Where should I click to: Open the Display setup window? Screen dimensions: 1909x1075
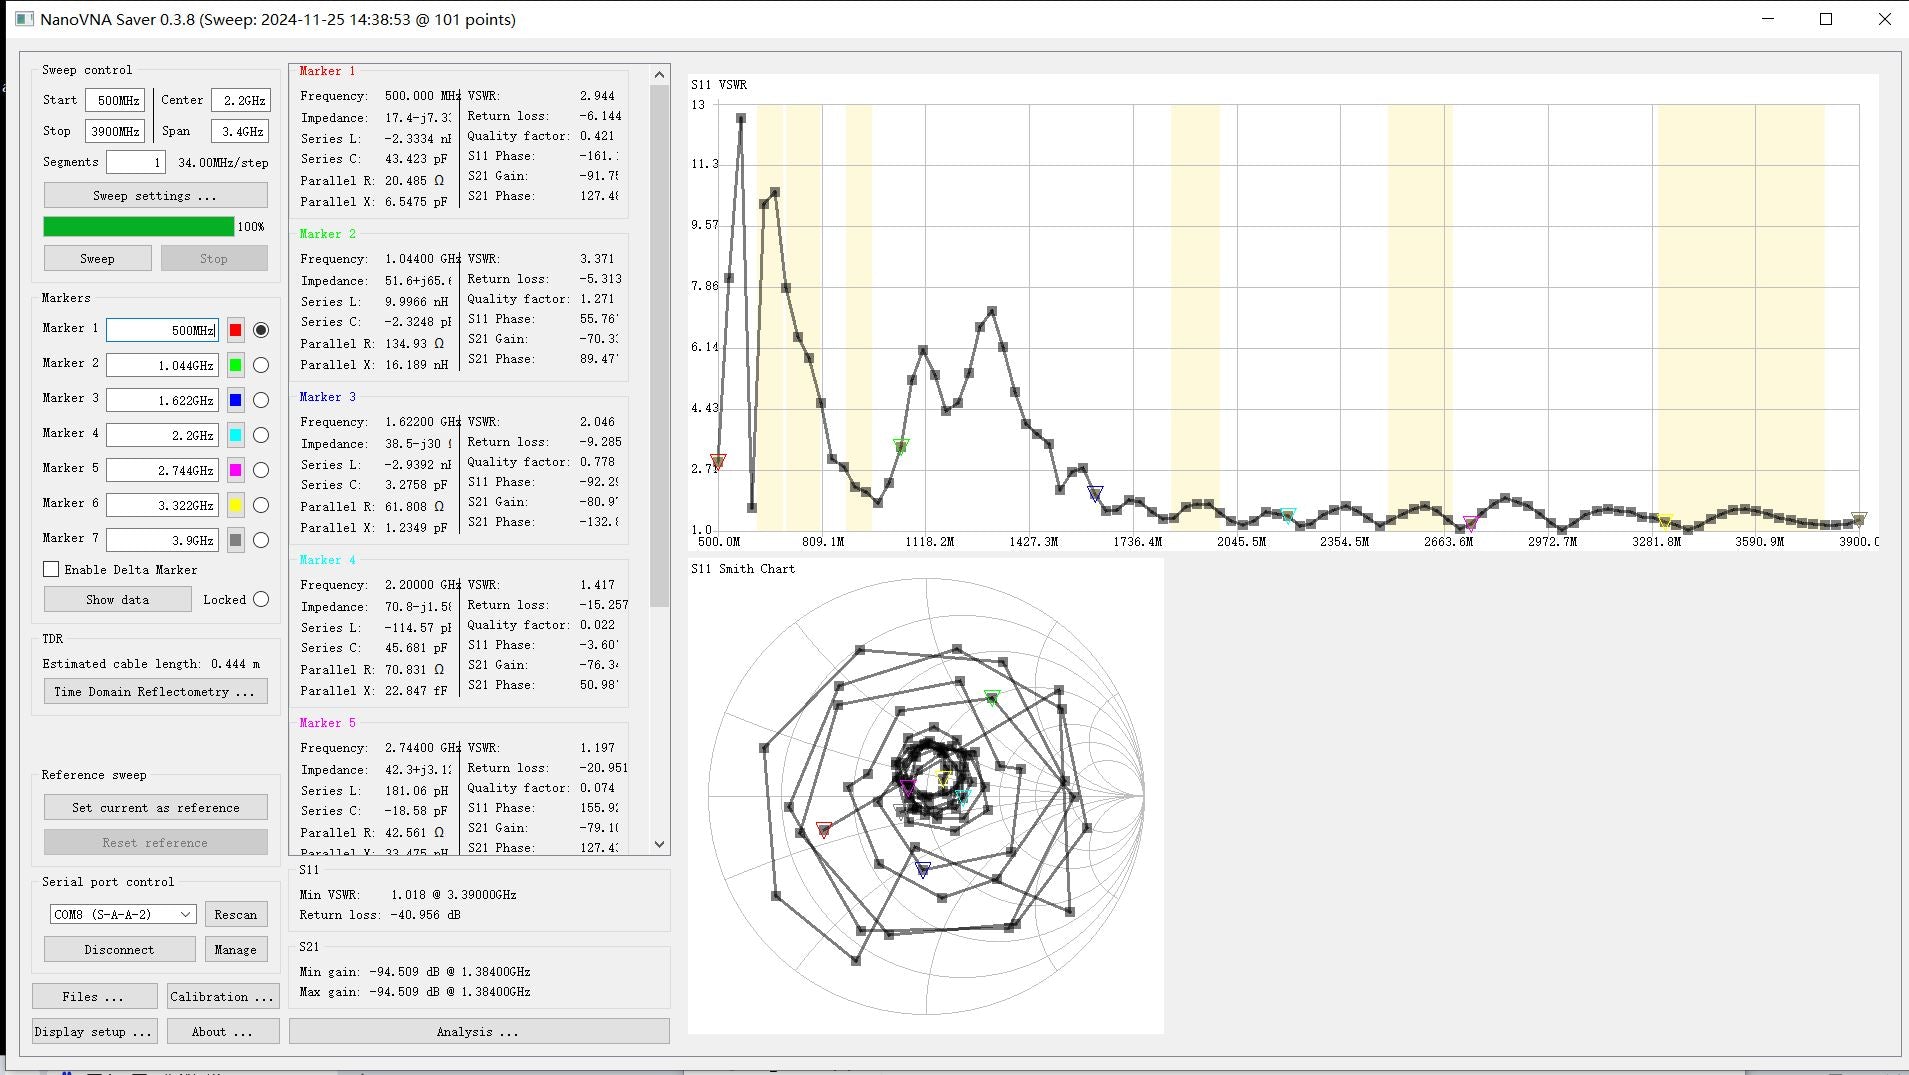click(x=94, y=1031)
